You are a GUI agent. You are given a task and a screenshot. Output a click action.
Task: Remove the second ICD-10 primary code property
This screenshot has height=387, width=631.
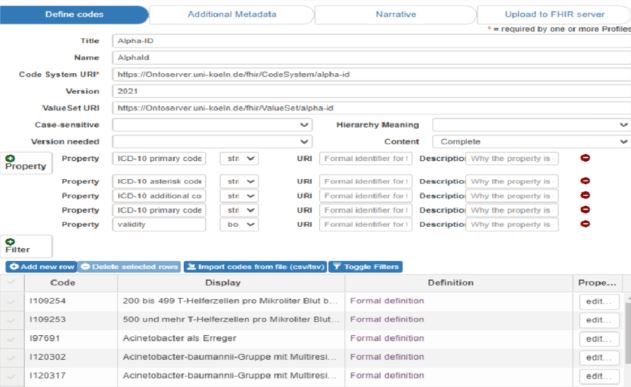pos(585,210)
